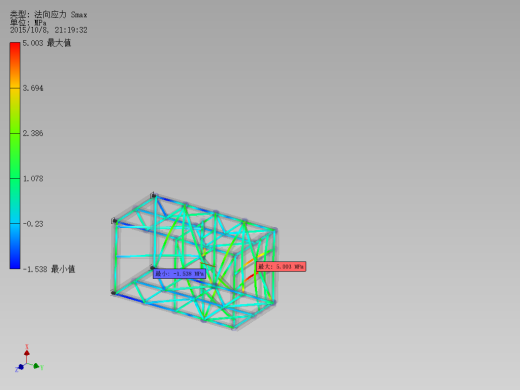
Task: Click the timestamp 2015/10/8, 21:19:32
Action: coord(49,30)
